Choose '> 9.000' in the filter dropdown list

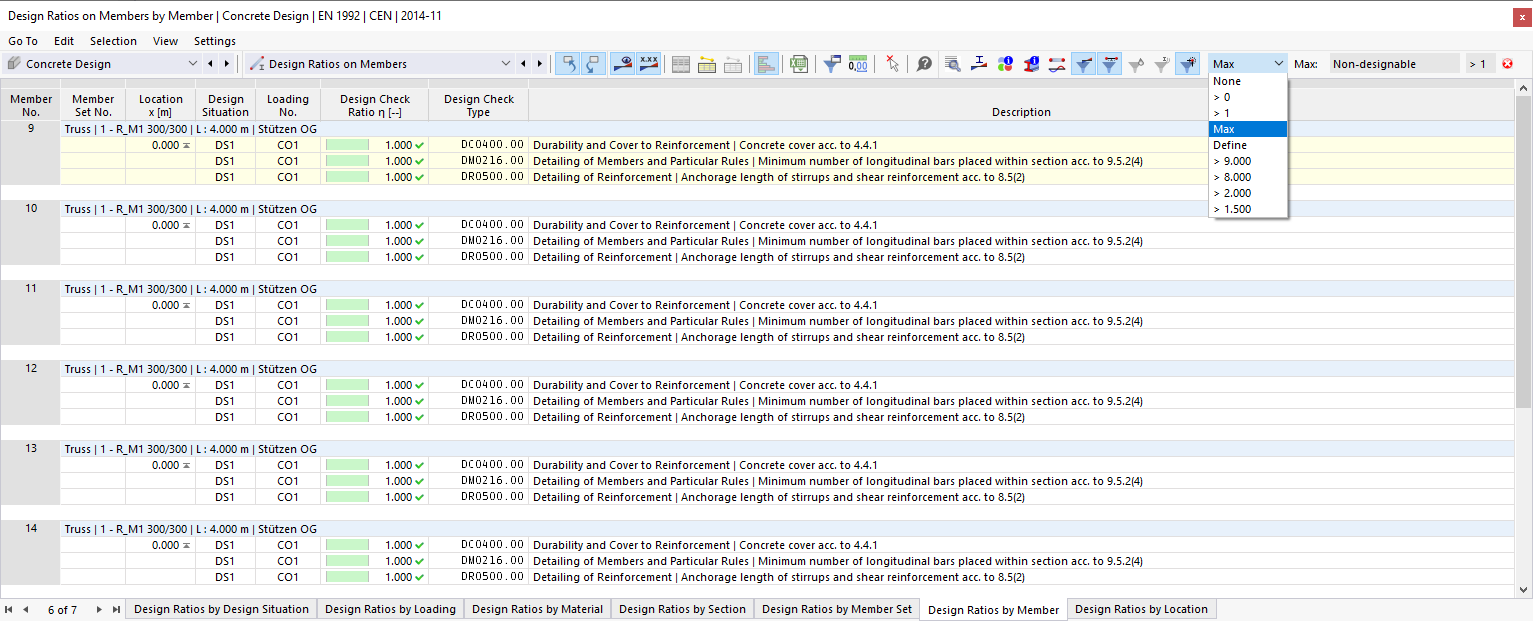(x=1248, y=161)
